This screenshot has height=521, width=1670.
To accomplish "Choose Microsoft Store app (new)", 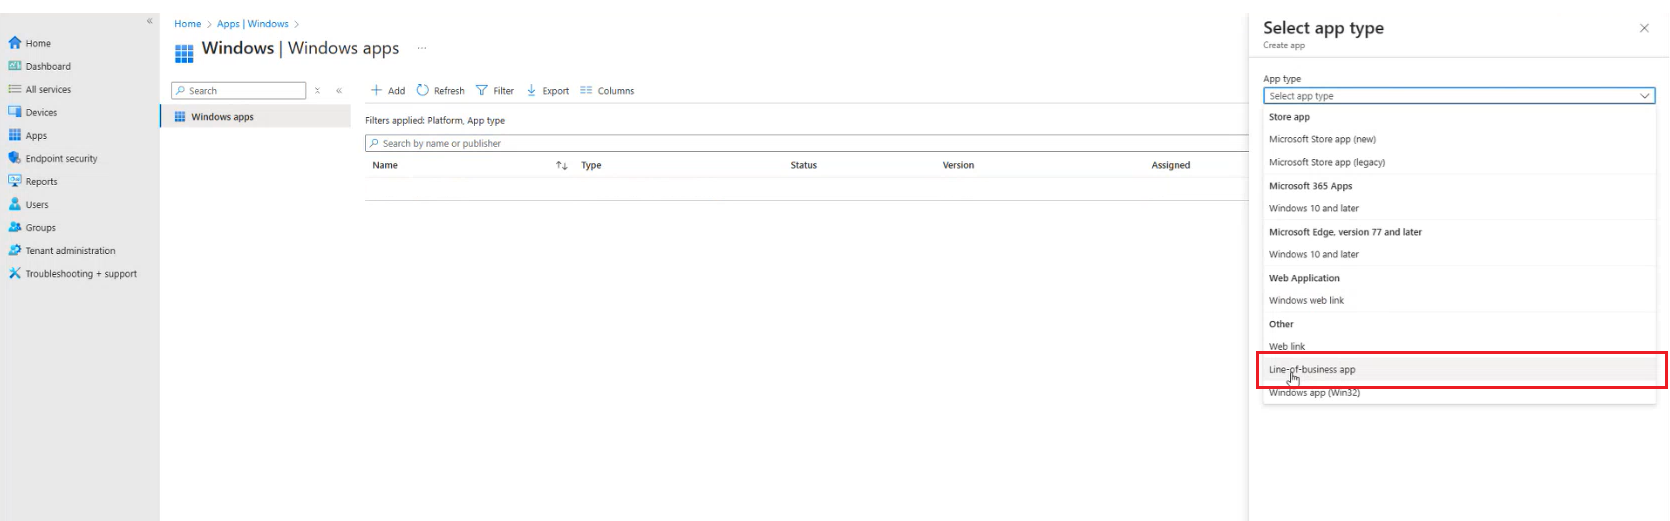I will coord(1459,139).
